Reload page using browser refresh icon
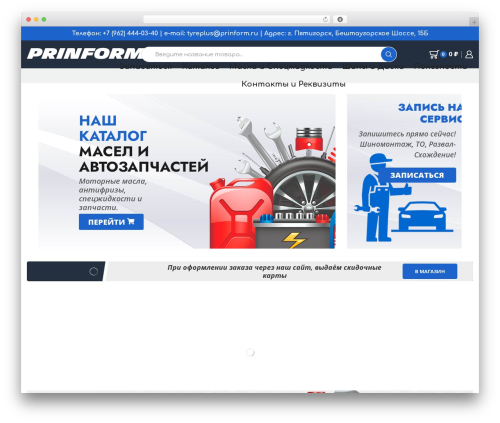 coord(325,19)
